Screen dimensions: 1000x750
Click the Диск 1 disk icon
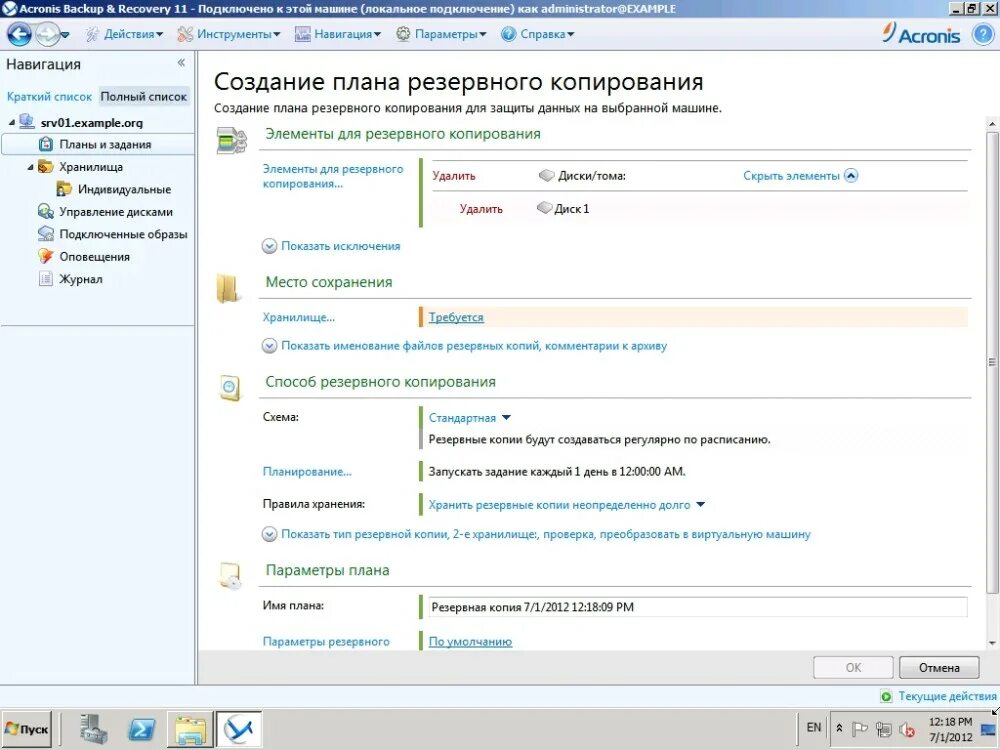[544, 208]
